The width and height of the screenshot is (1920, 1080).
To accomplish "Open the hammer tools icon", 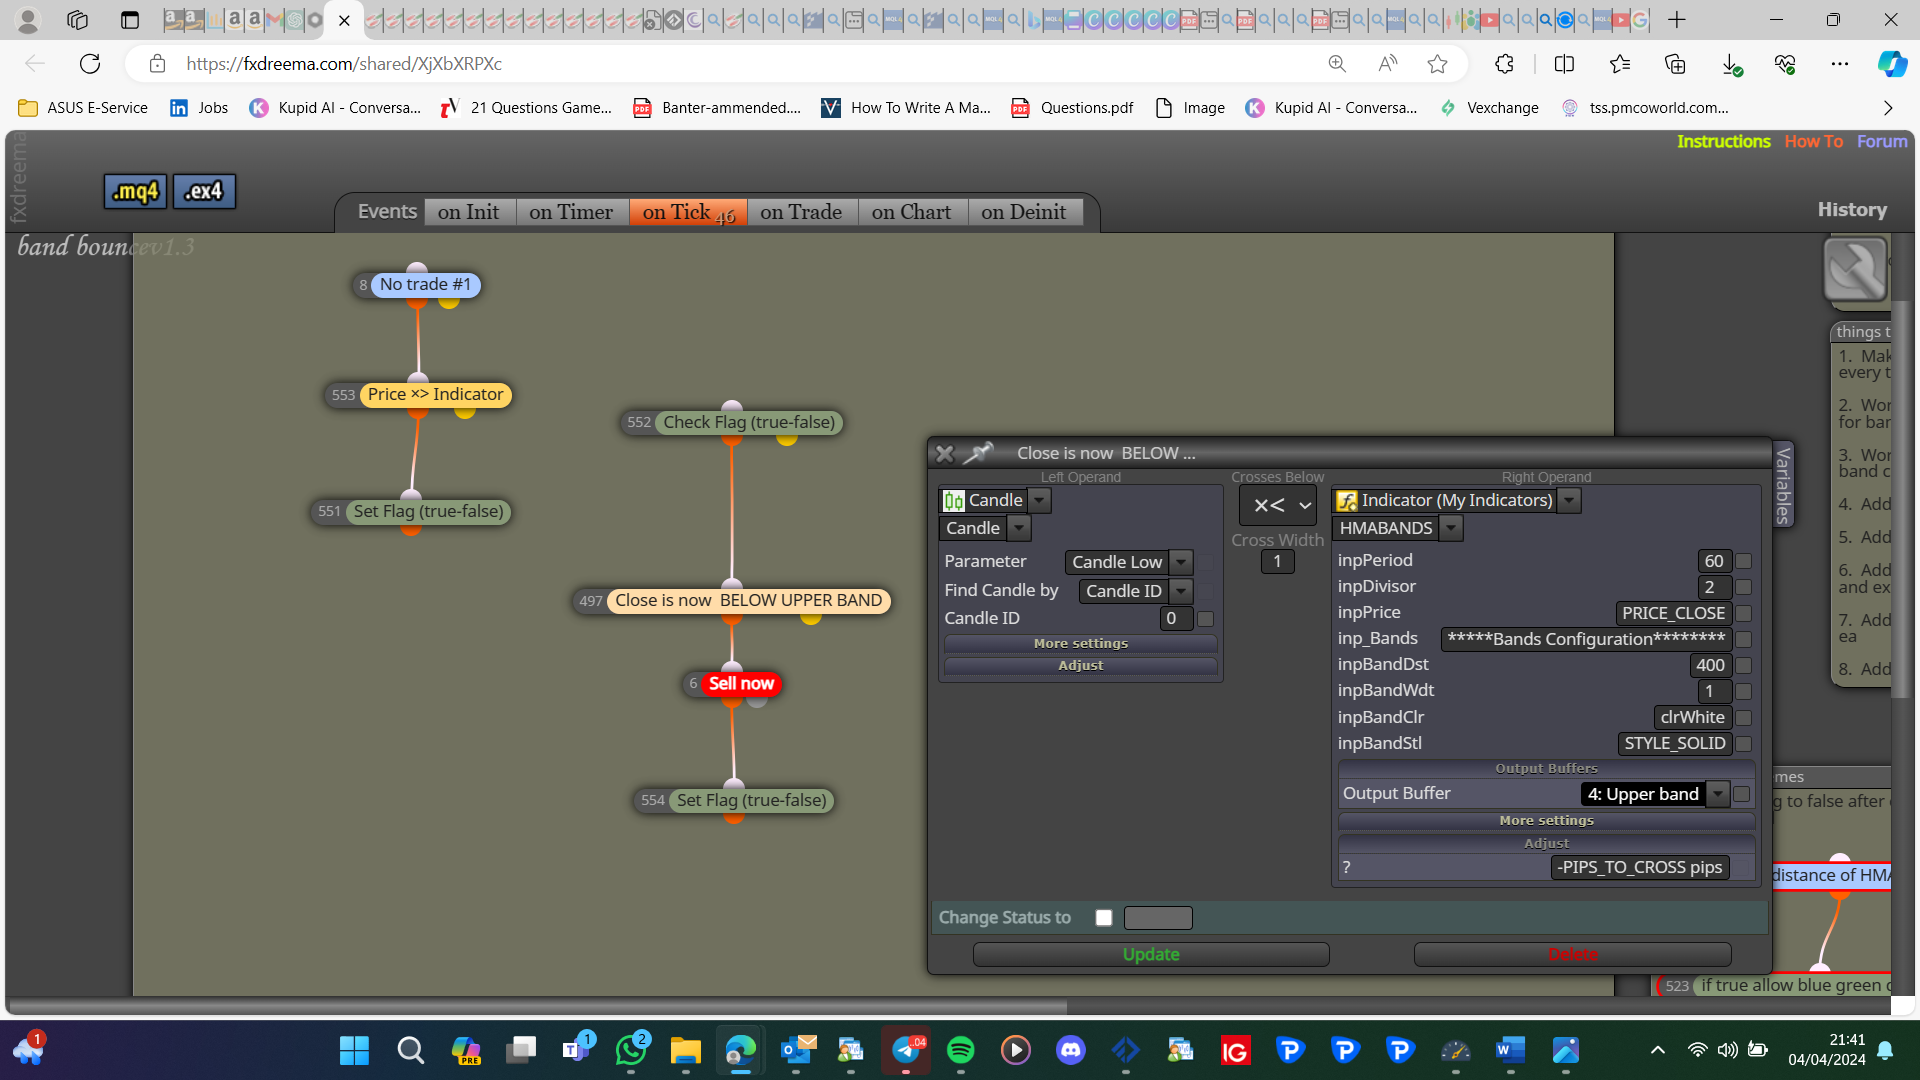I will point(1855,269).
